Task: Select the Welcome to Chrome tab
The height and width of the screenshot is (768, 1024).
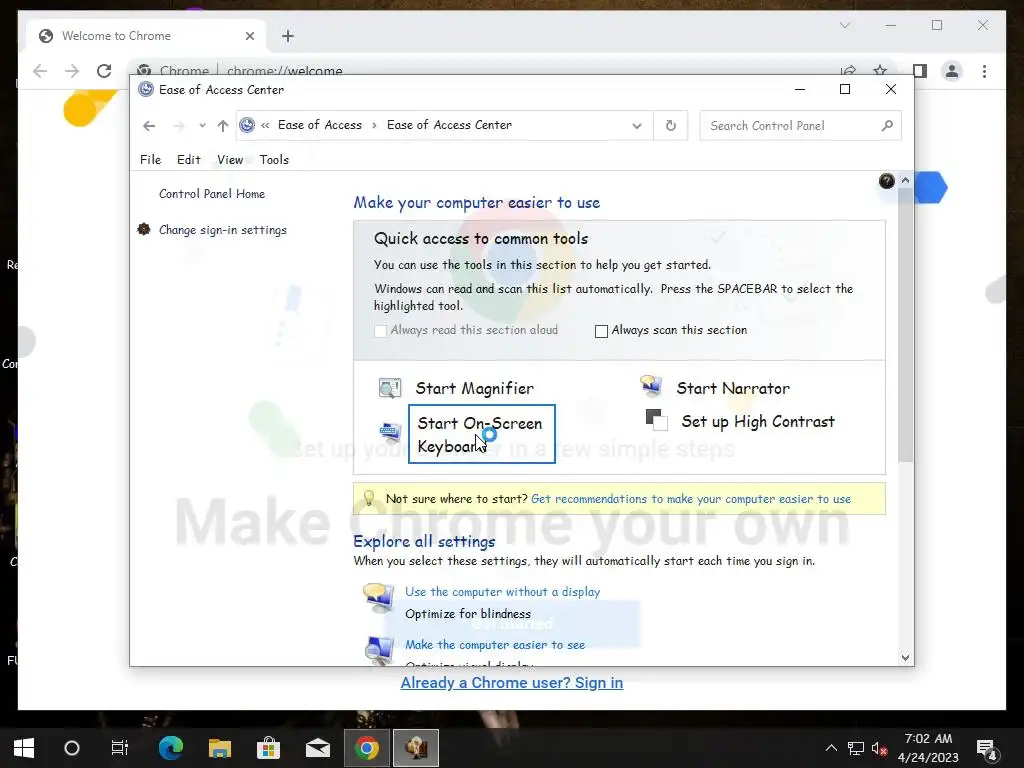Action: (146, 36)
